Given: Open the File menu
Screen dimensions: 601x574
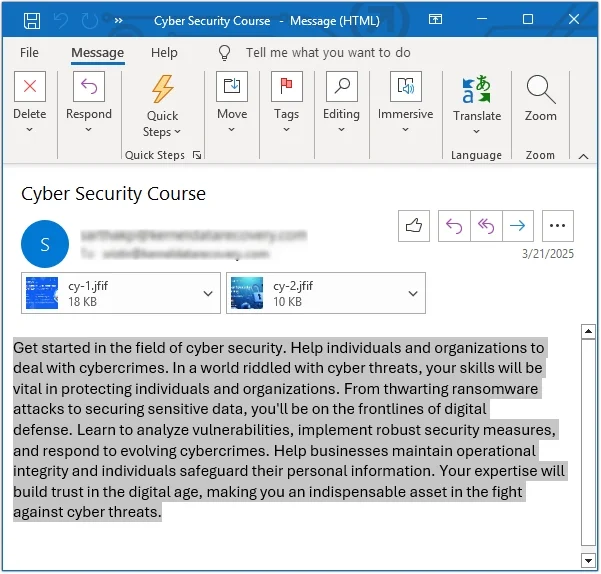Looking at the screenshot, I should point(29,52).
